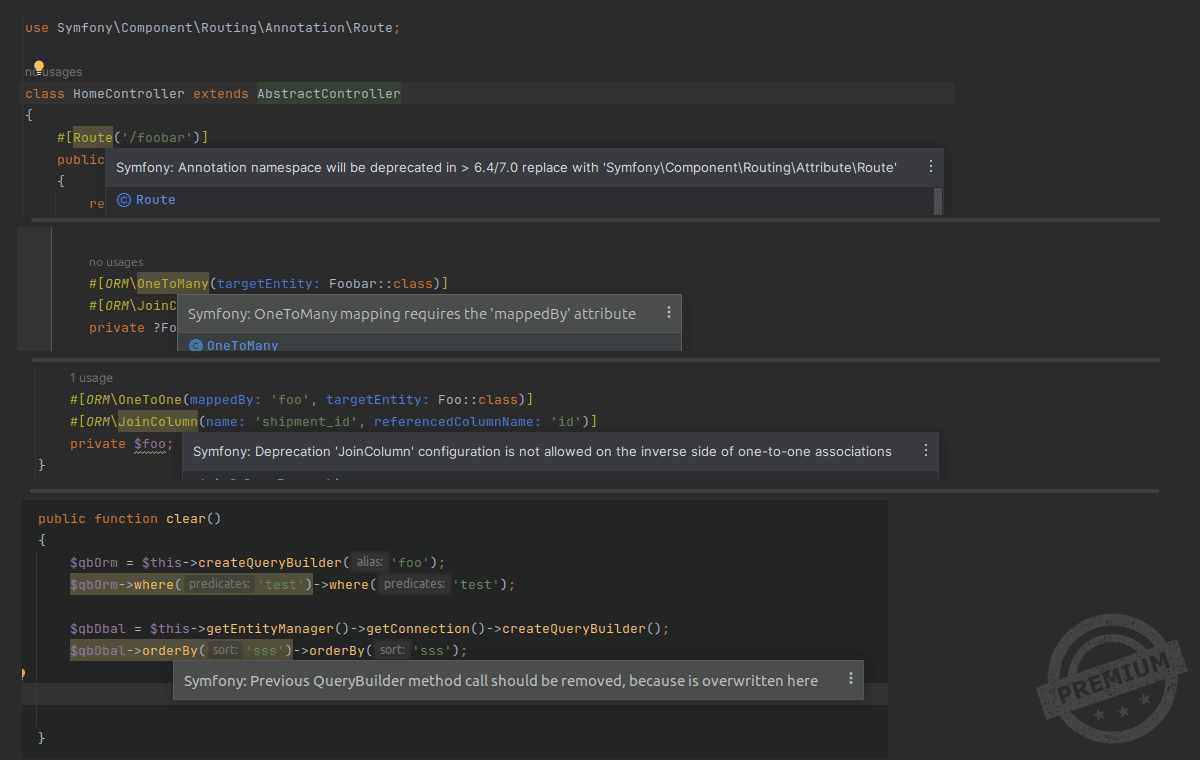Click the OneToMany class icon in tooltip

click(196, 346)
